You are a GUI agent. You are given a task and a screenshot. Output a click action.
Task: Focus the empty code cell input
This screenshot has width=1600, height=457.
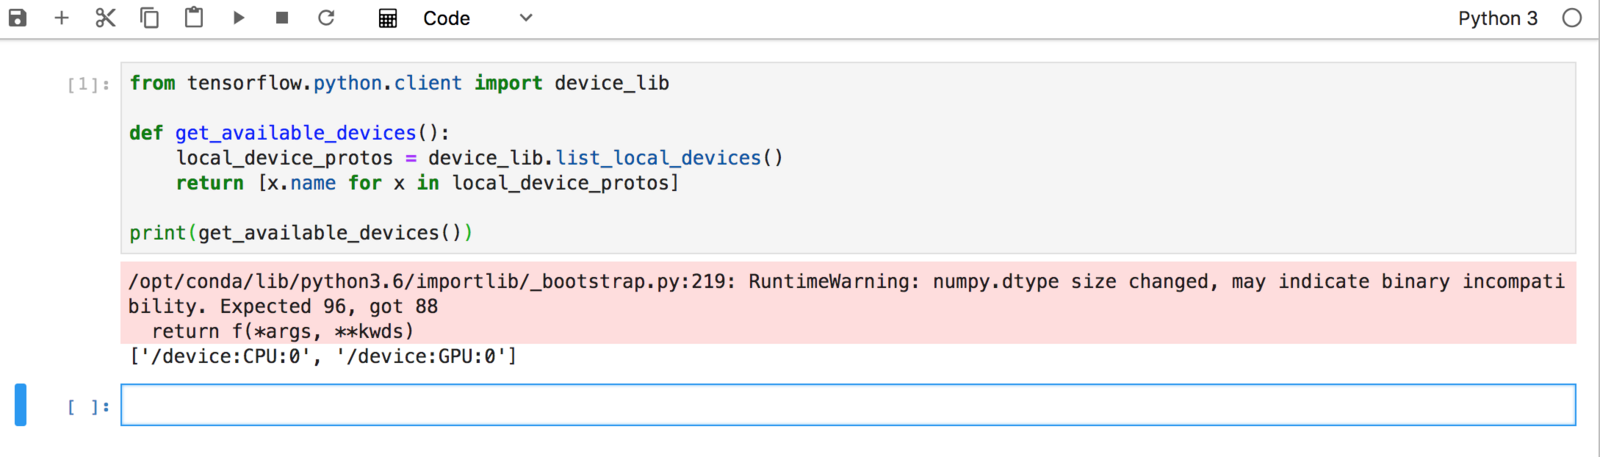pos(848,405)
